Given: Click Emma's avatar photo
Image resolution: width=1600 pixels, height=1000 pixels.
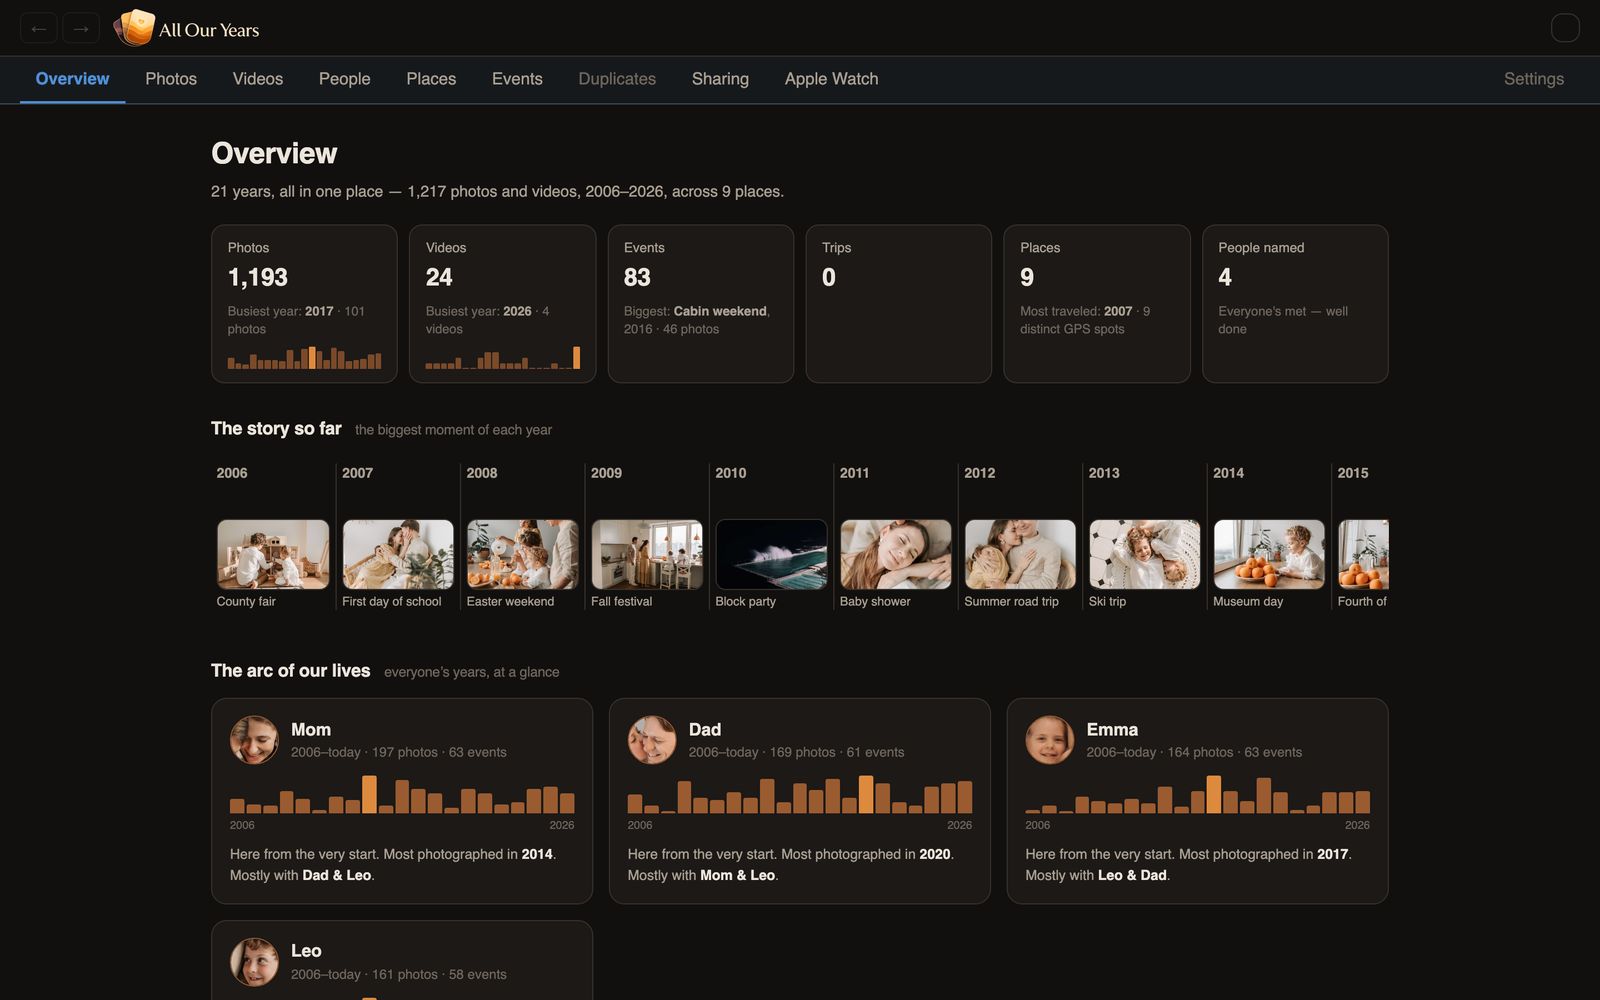Looking at the screenshot, I should coord(1050,740).
